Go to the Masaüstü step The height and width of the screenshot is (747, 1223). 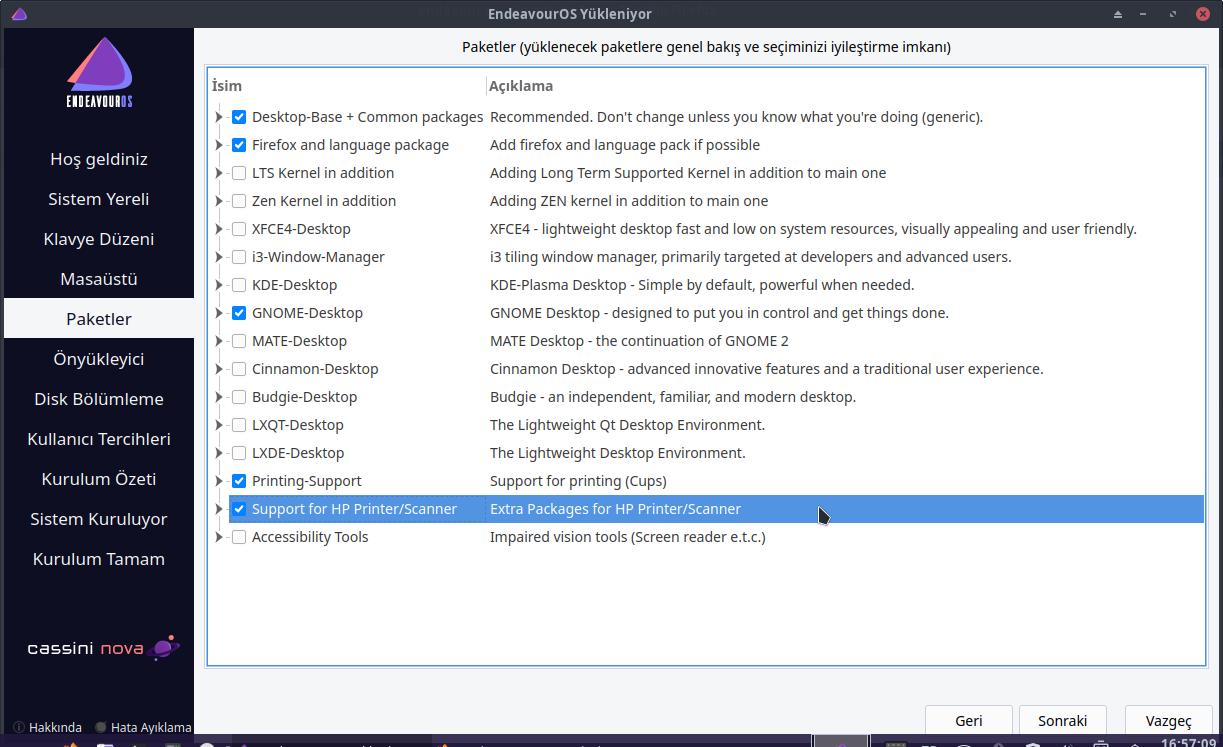(x=99, y=279)
